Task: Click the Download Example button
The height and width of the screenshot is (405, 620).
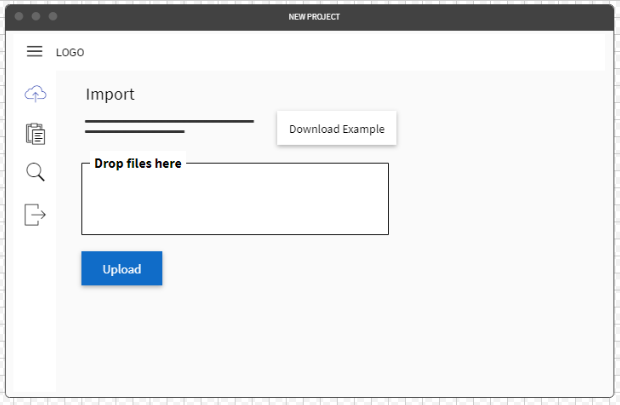Action: coord(336,129)
